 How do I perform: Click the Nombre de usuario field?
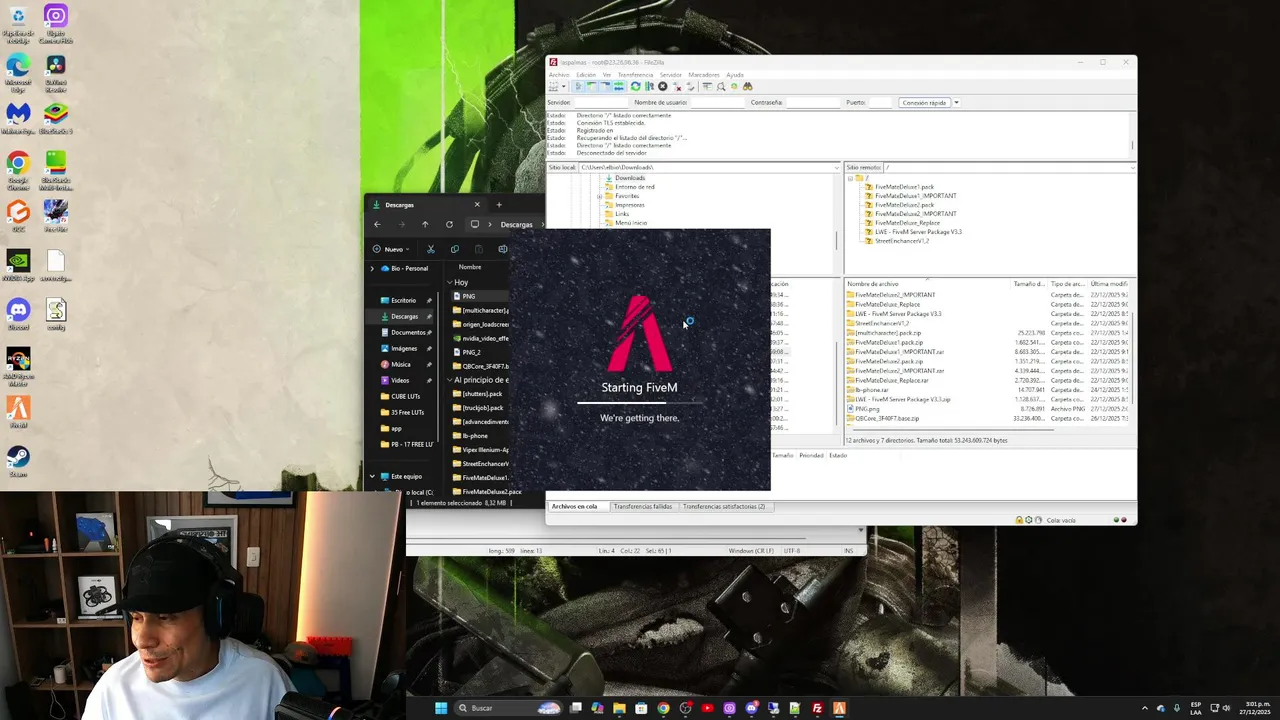pos(717,102)
